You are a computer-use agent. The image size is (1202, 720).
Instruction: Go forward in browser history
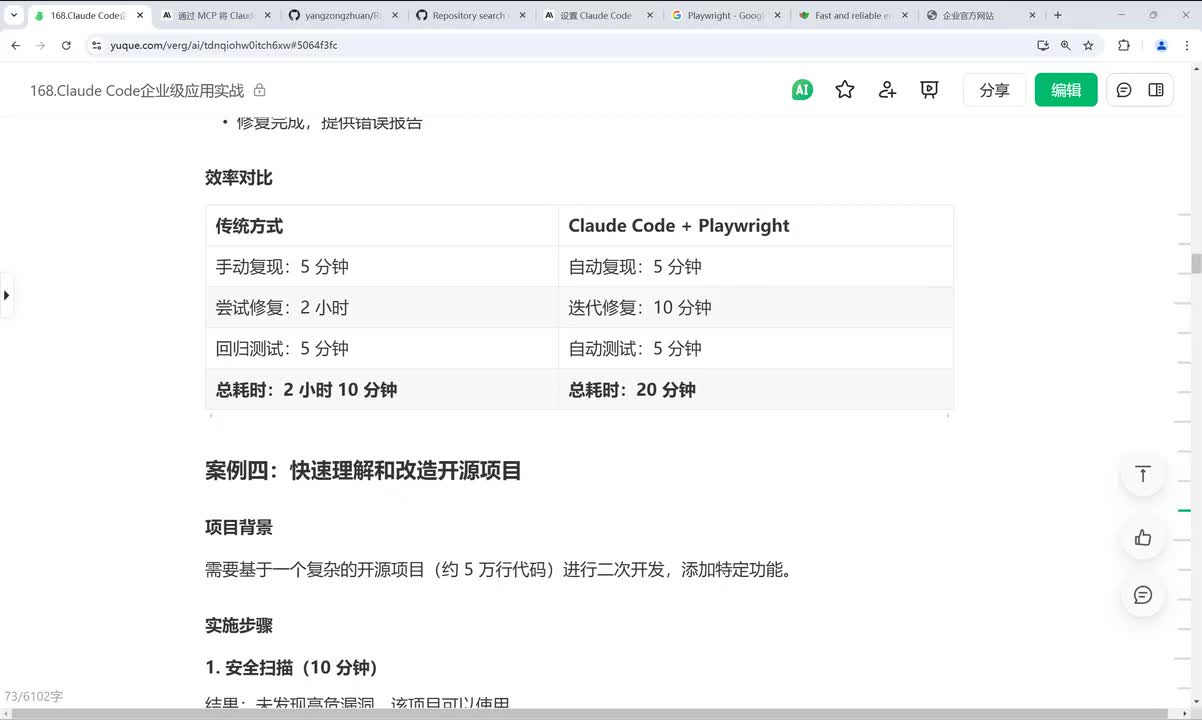click(x=40, y=45)
